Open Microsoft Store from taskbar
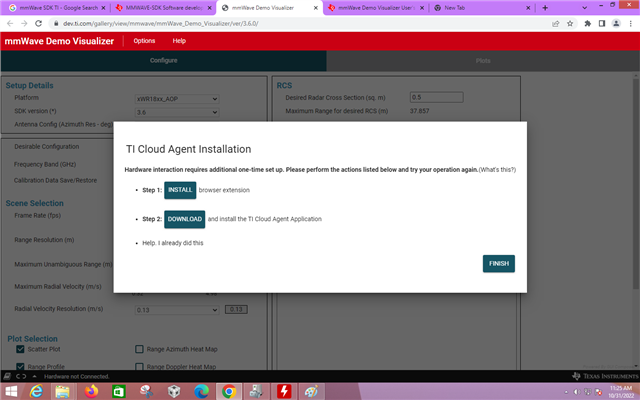 click(x=119, y=392)
